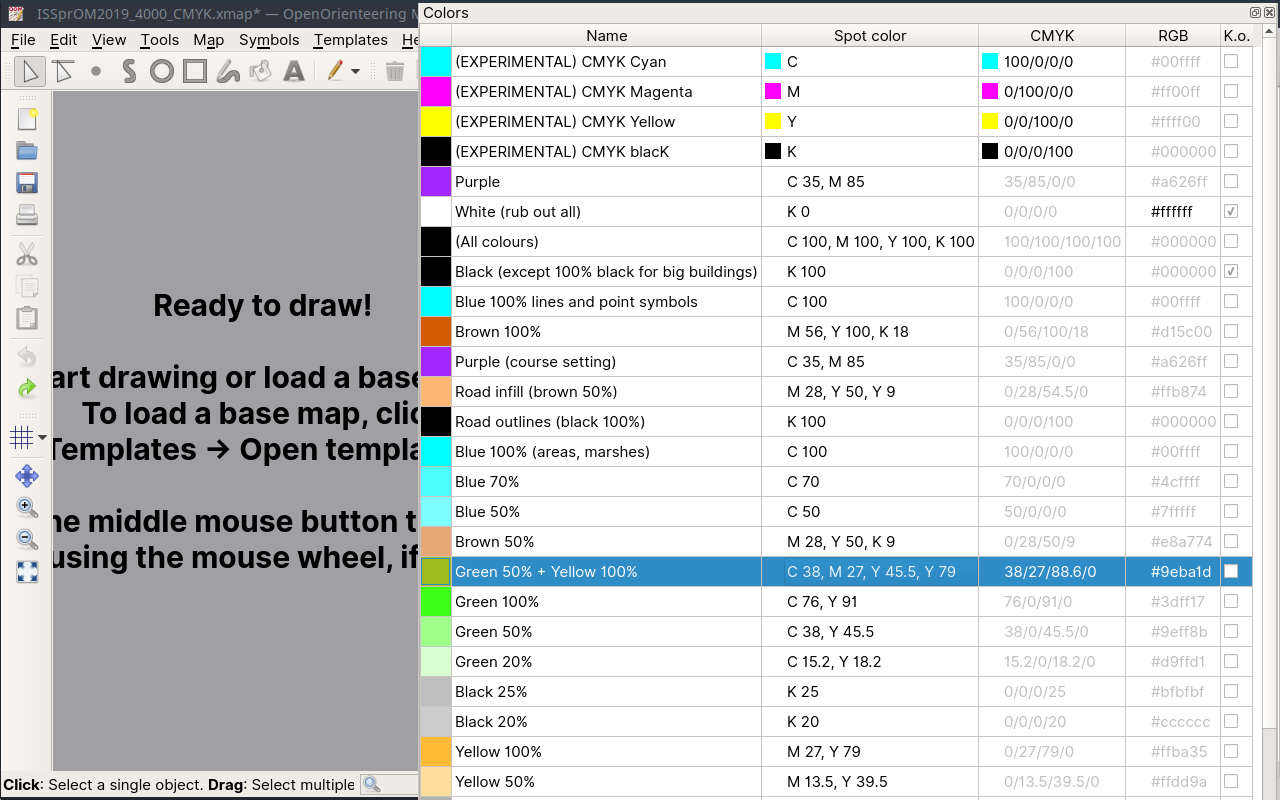
Task: Click the Open folder icon
Action: (27, 151)
